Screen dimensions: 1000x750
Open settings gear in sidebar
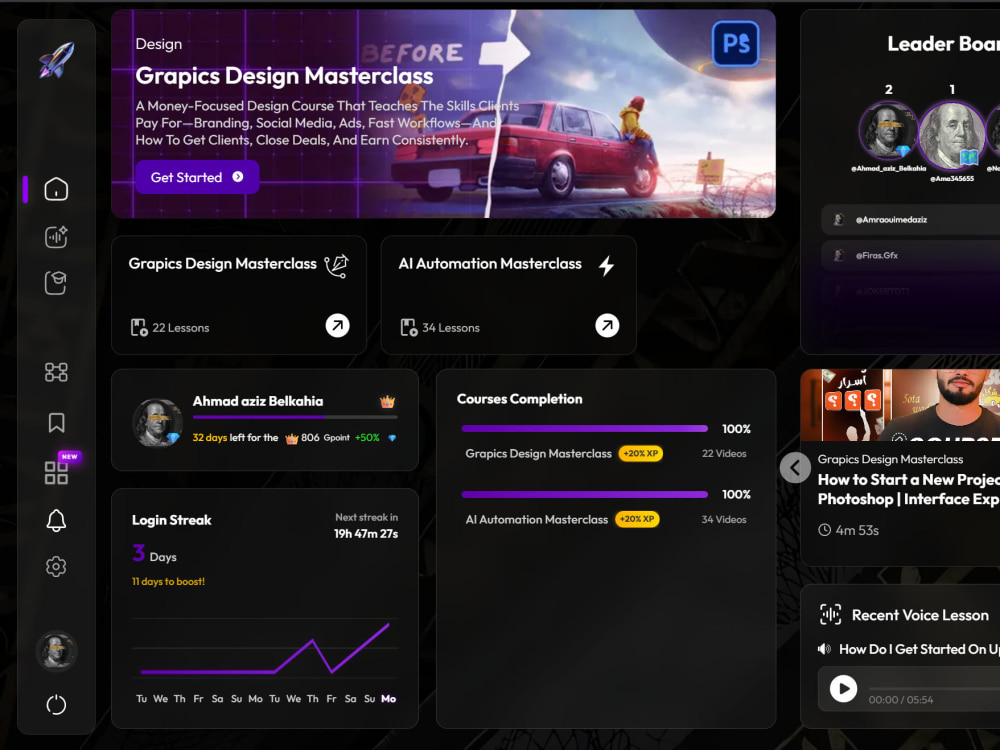pos(56,566)
